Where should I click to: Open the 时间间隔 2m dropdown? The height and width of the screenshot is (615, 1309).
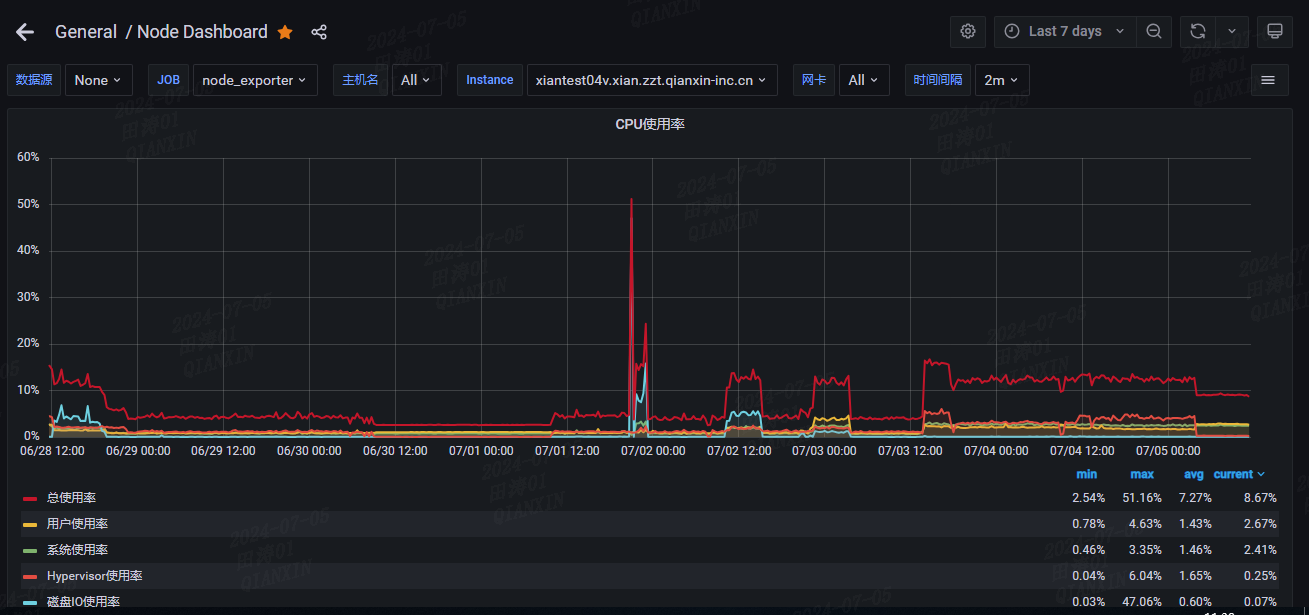pyautogui.click(x=1002, y=80)
